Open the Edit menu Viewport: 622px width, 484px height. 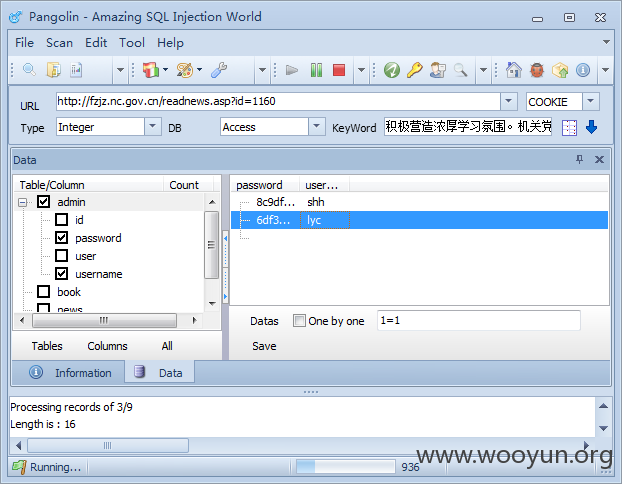click(x=96, y=43)
